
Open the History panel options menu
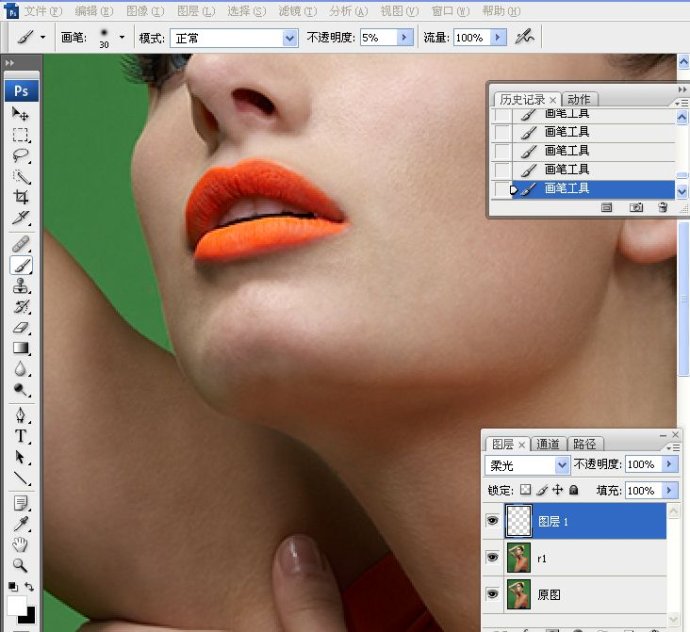tap(681, 103)
